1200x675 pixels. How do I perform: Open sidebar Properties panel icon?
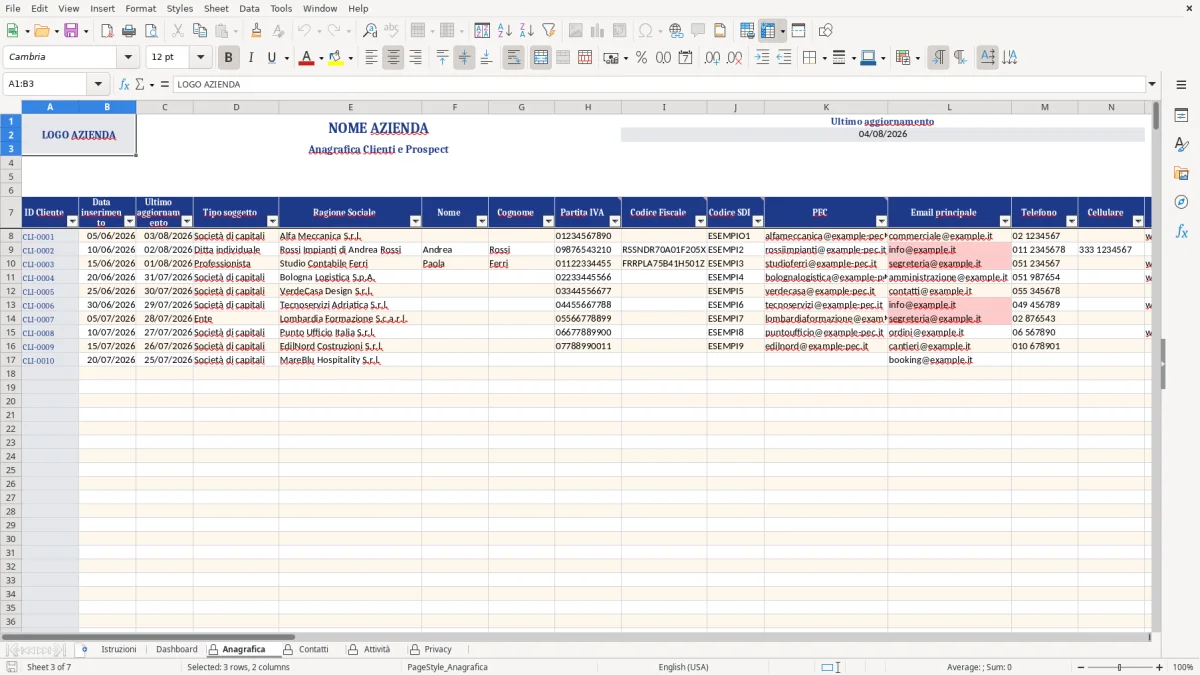click(1181, 115)
